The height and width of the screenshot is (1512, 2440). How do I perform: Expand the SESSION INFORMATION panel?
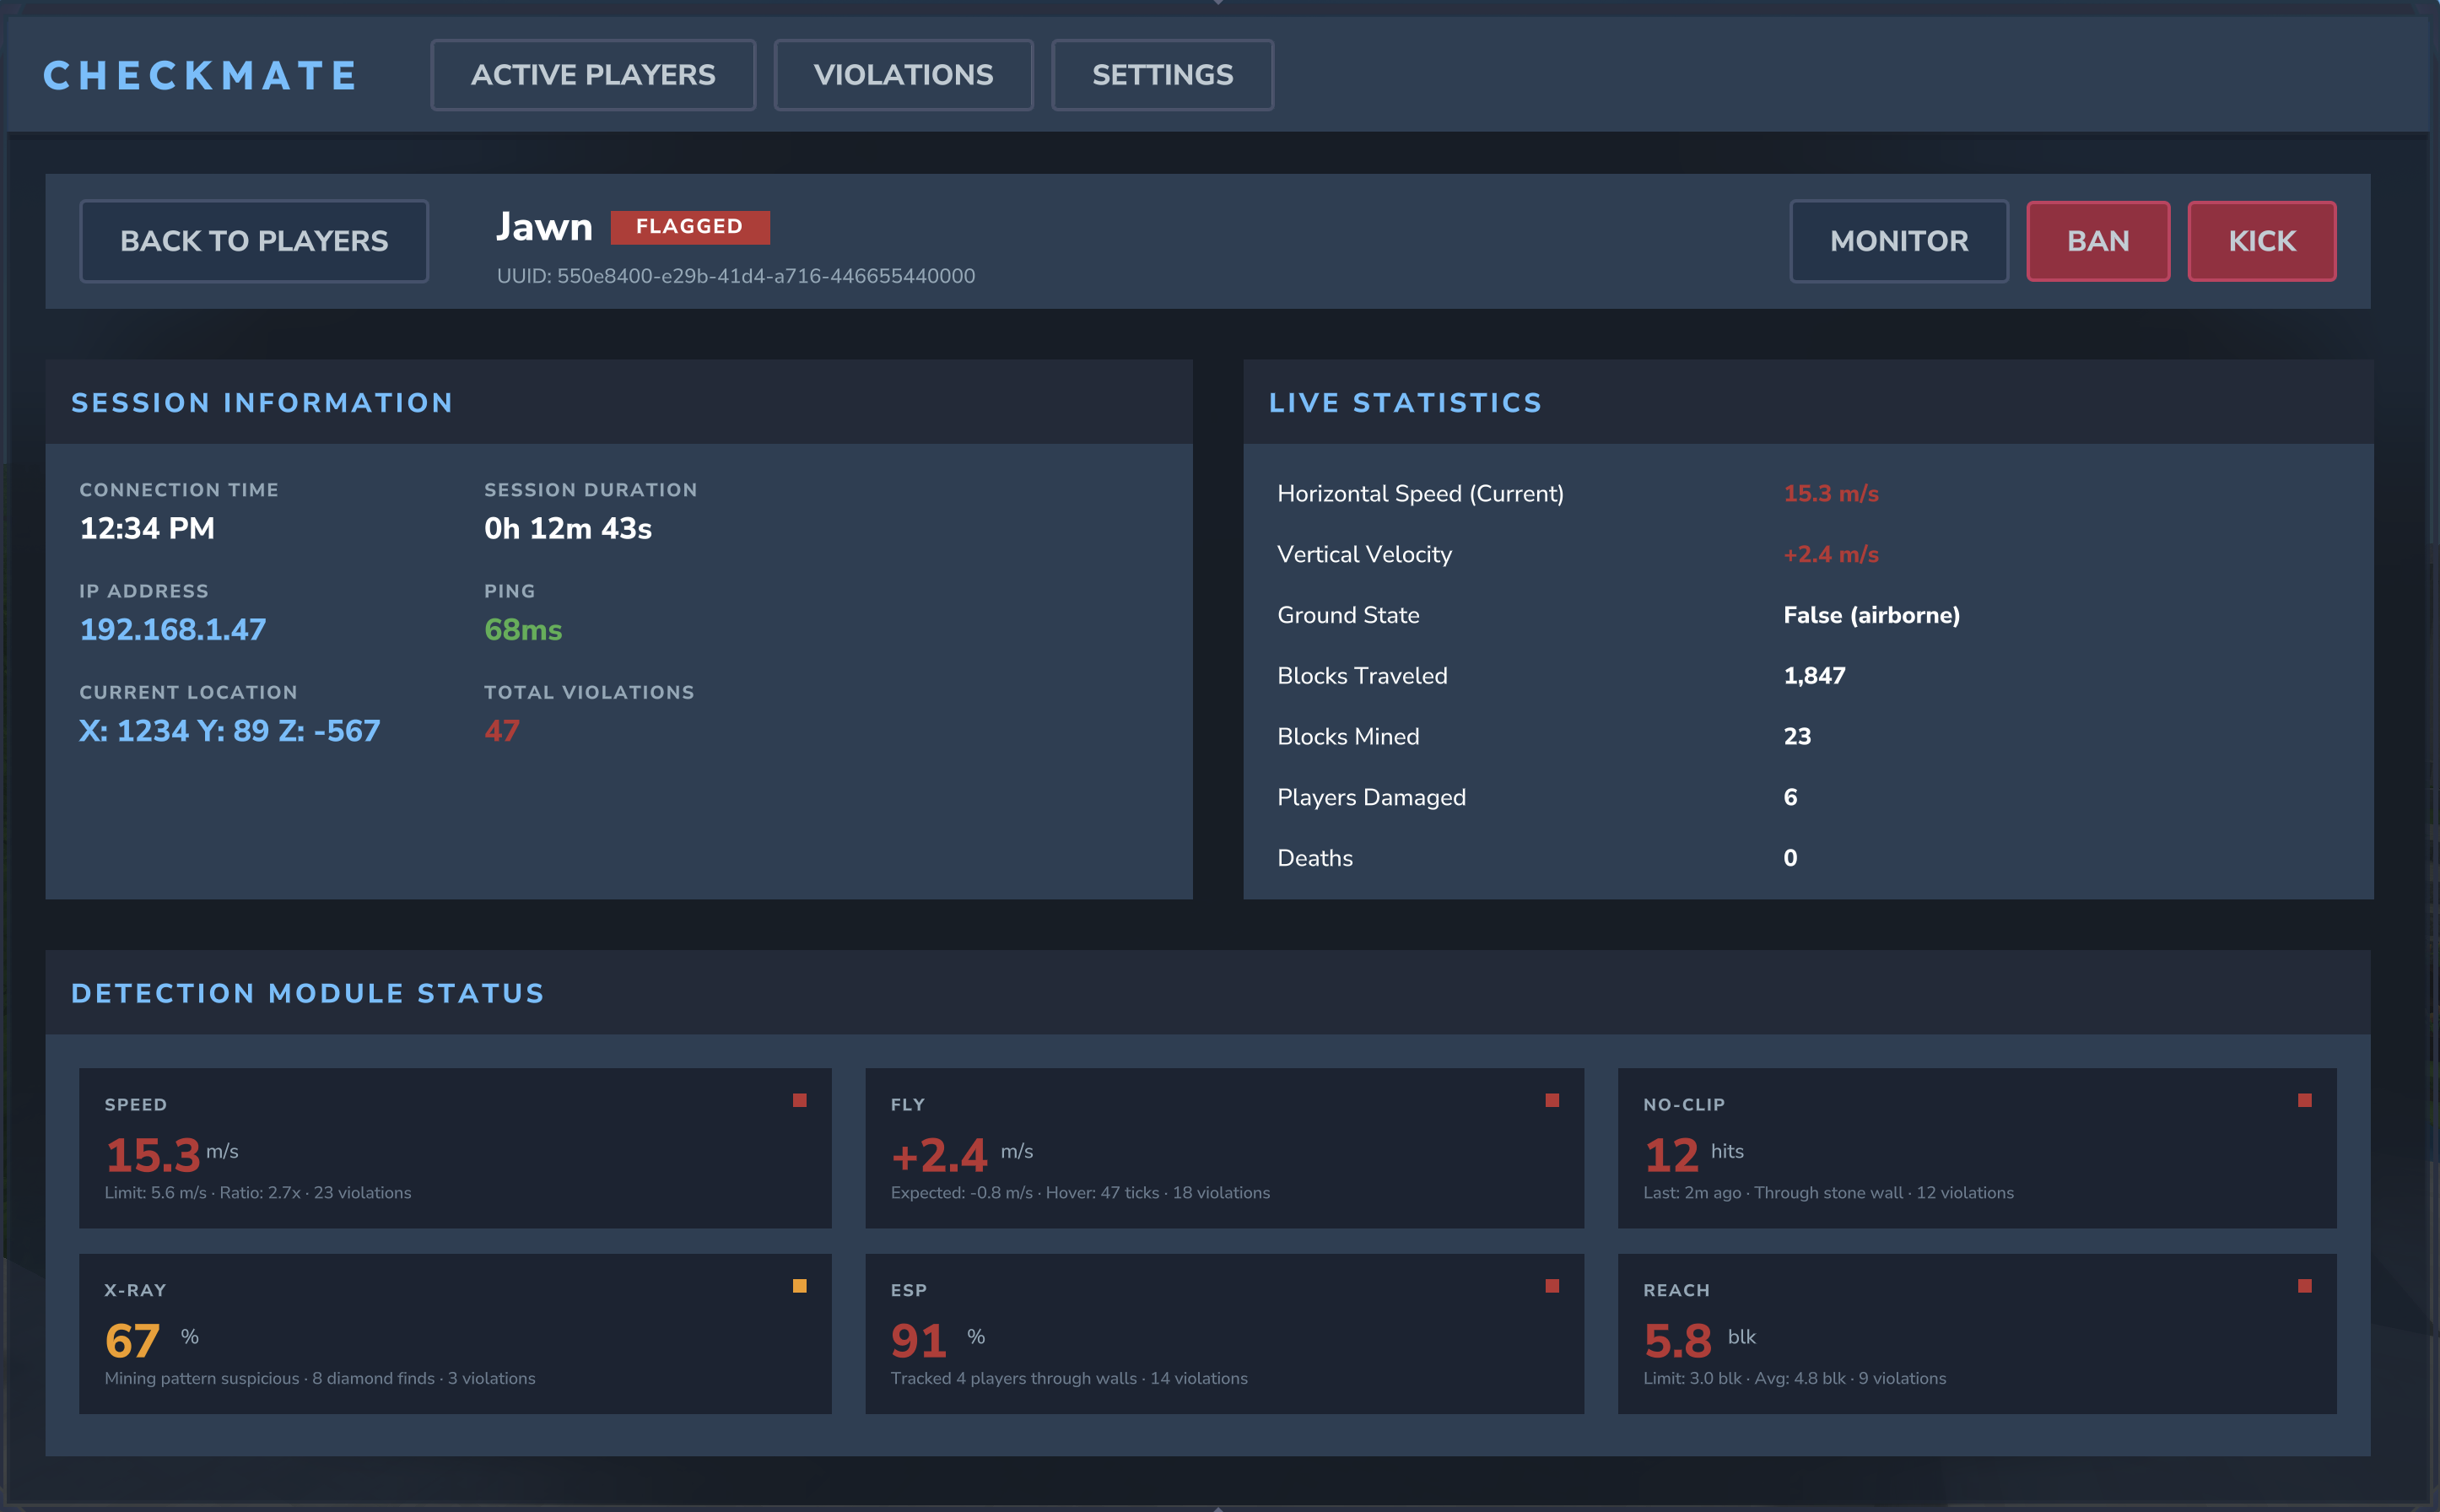pos(262,402)
